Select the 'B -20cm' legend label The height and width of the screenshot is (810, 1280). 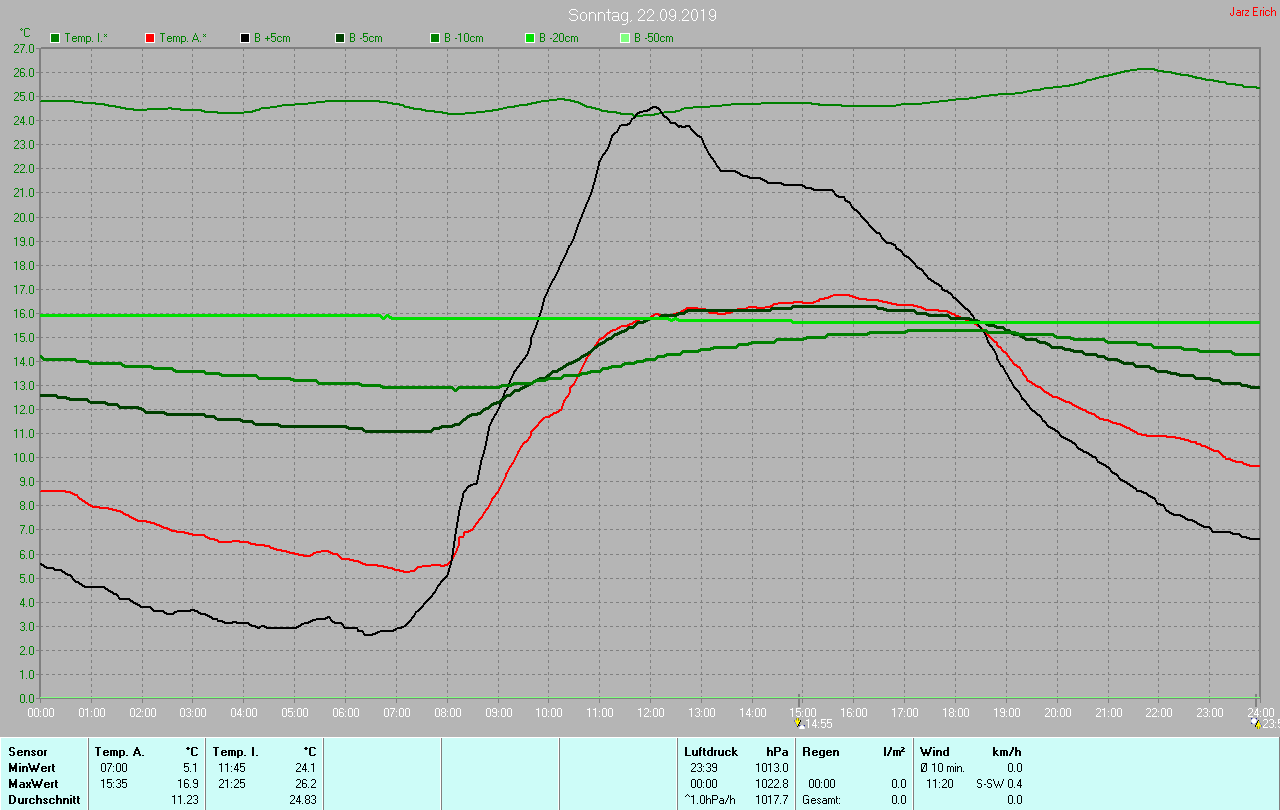point(559,38)
